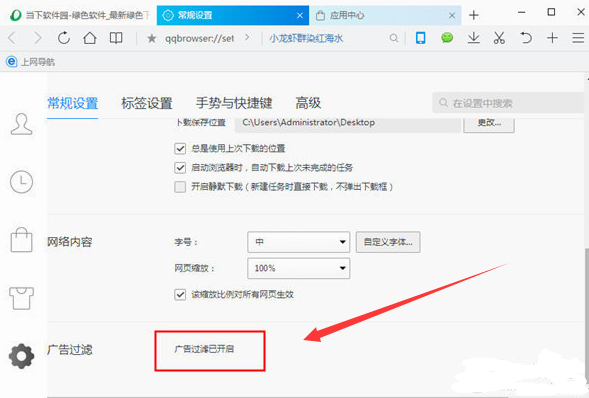
Task: Expand address bar chevron next to qqbrowser://set
Action: (247, 38)
